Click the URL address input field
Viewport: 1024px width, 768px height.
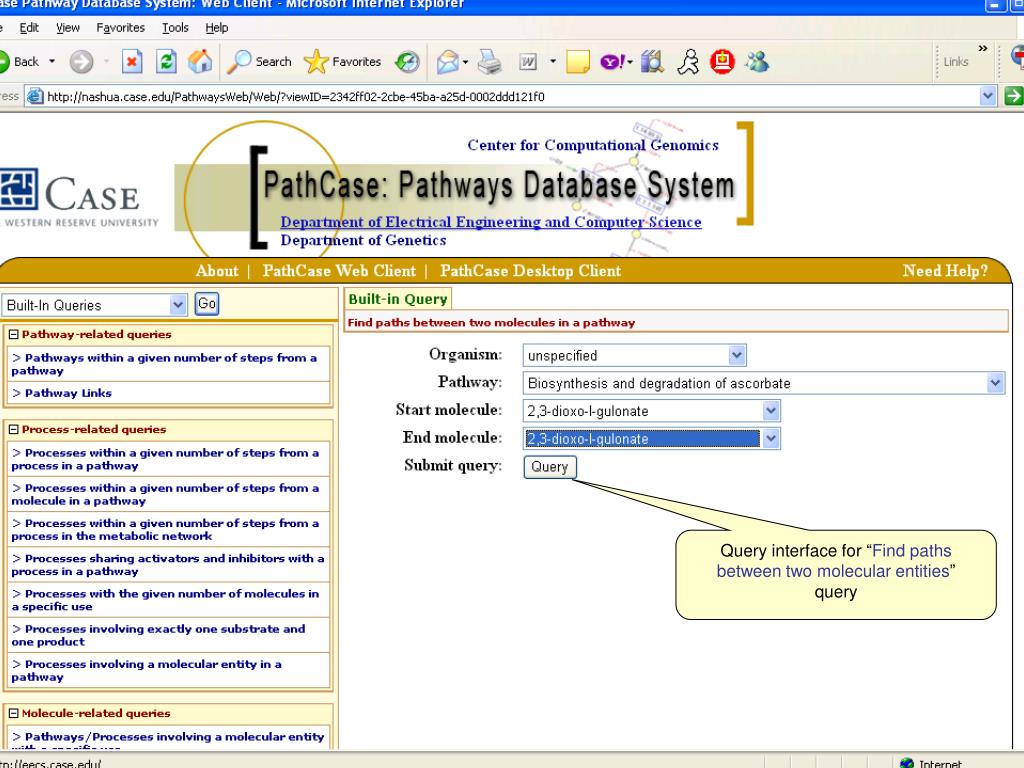coord(511,97)
